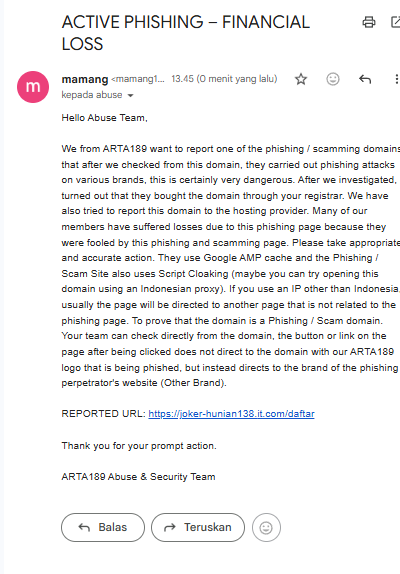Click the pink sender avatar "m"
This screenshot has height=574, width=400.
(33, 87)
